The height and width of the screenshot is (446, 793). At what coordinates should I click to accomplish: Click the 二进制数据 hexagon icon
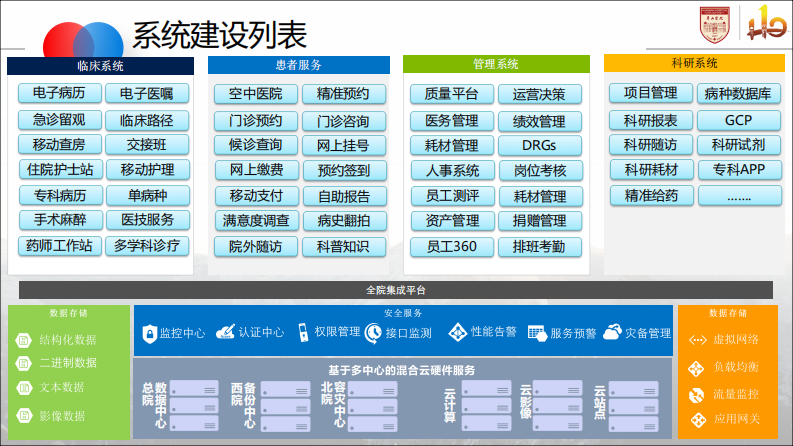coord(24,363)
